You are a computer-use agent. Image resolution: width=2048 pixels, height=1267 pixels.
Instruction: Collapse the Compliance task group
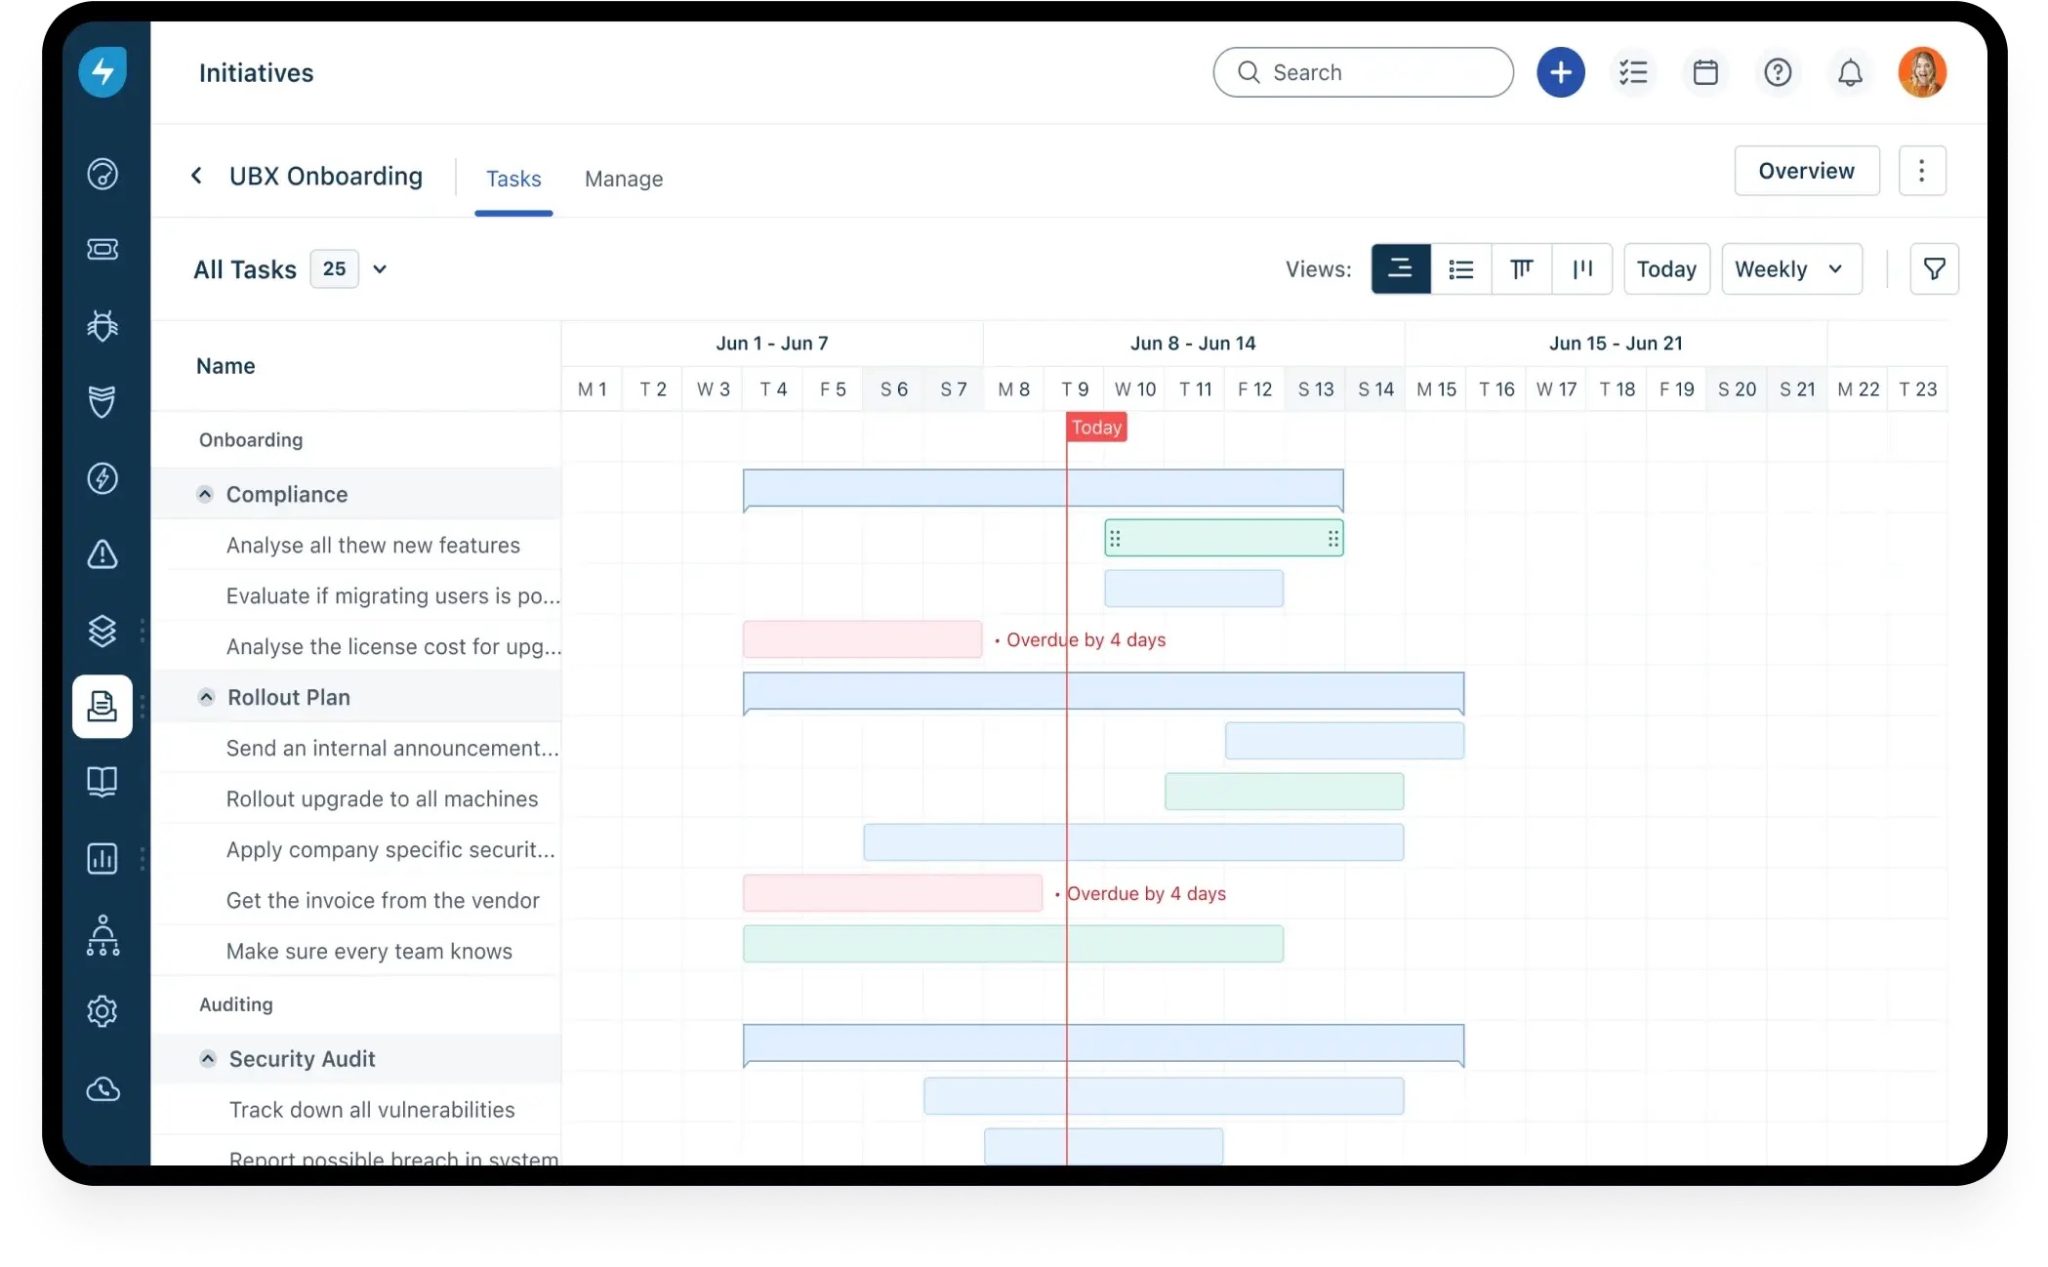click(205, 494)
